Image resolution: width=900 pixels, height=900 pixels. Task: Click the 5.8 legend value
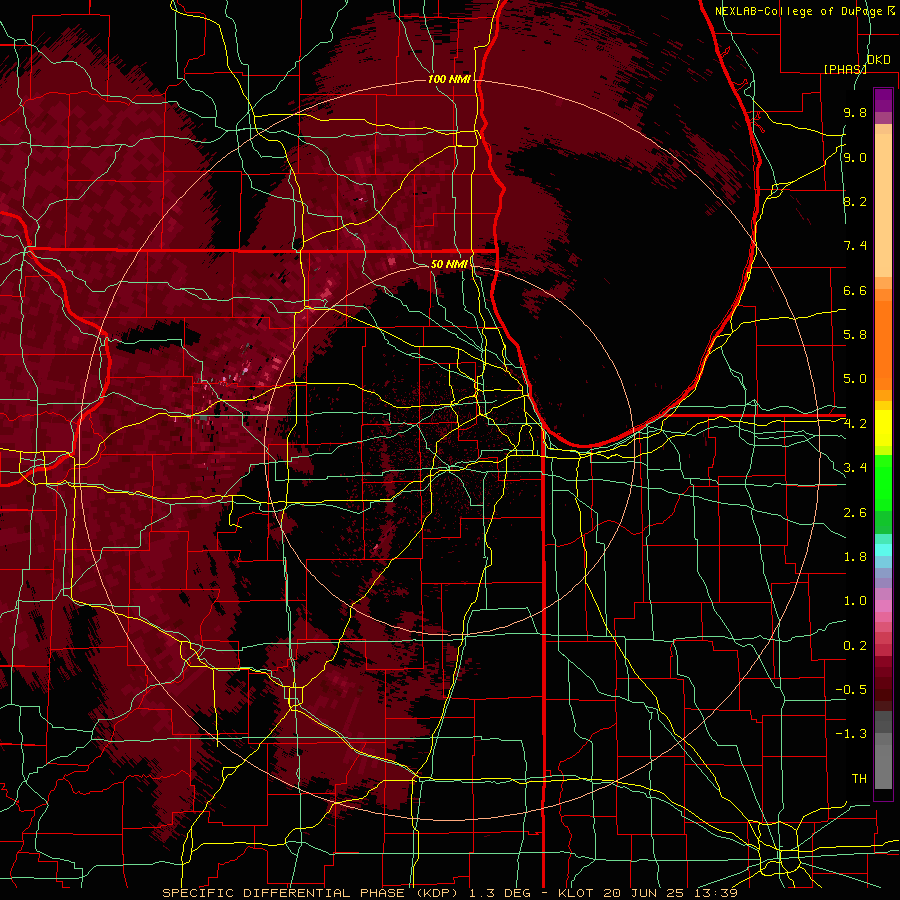click(x=855, y=335)
